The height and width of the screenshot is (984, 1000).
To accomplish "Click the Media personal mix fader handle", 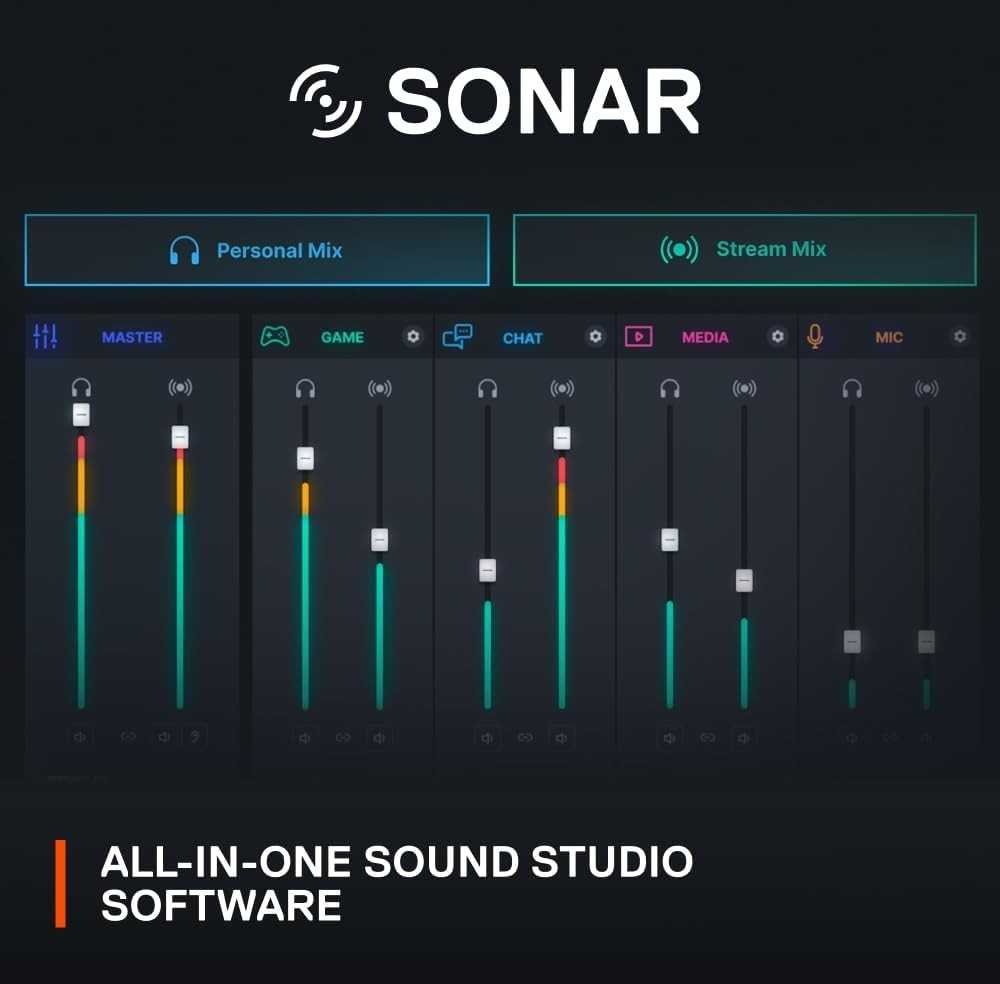I will pos(670,540).
